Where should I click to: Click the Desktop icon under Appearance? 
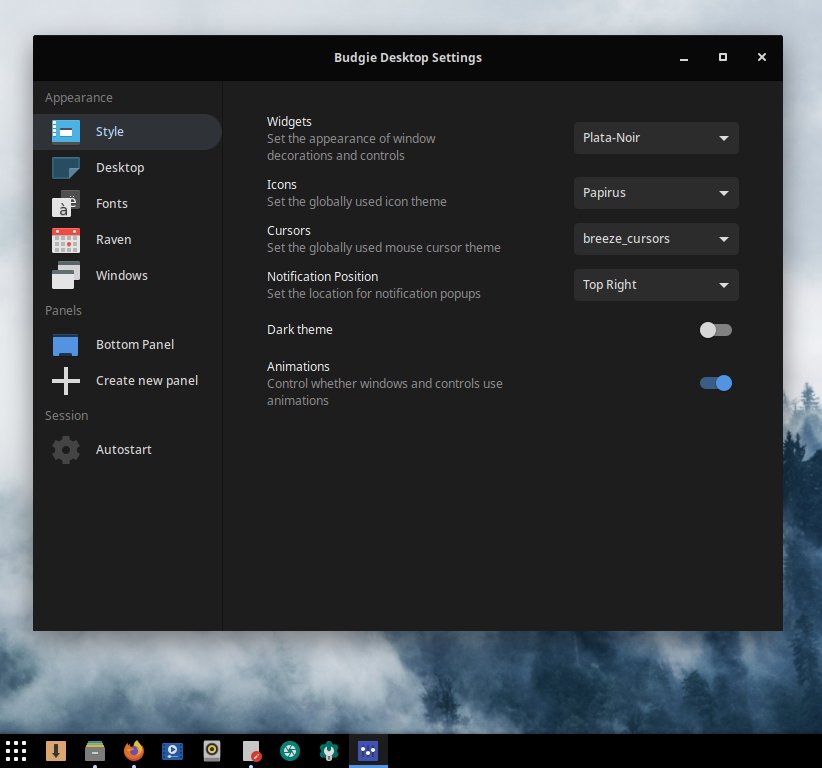point(66,167)
